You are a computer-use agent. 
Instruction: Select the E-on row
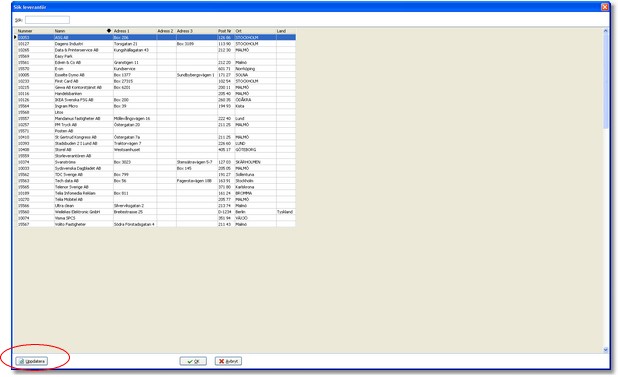coord(156,69)
